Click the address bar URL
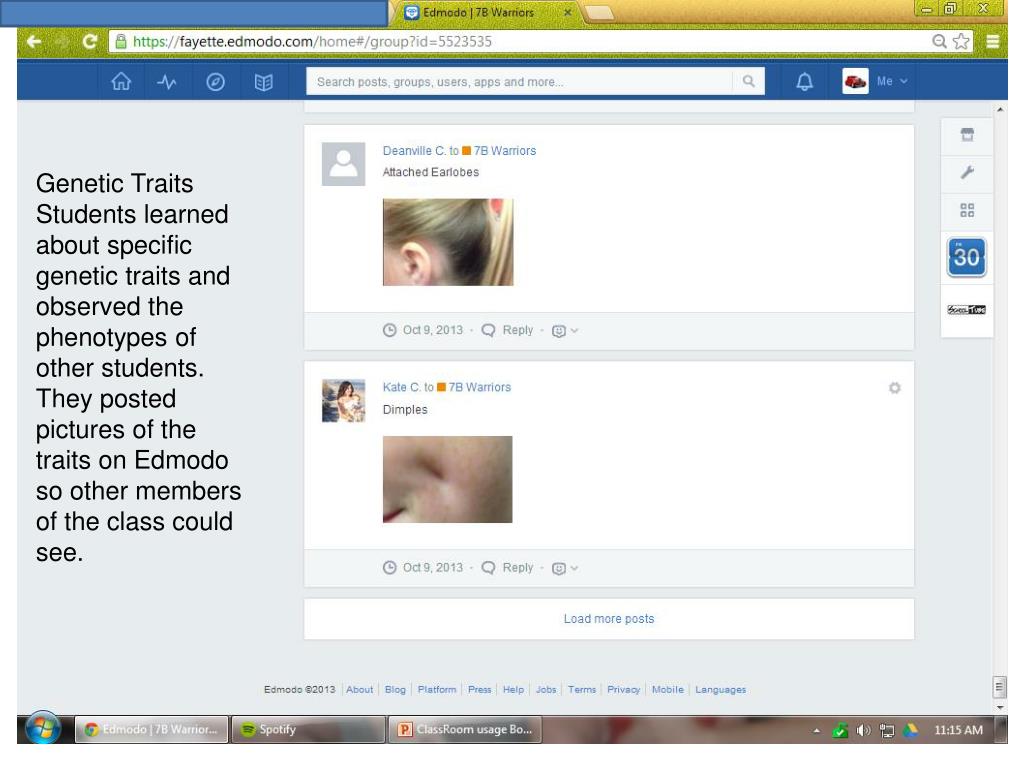Image resolution: width=1024 pixels, height=768 pixels. (312, 42)
